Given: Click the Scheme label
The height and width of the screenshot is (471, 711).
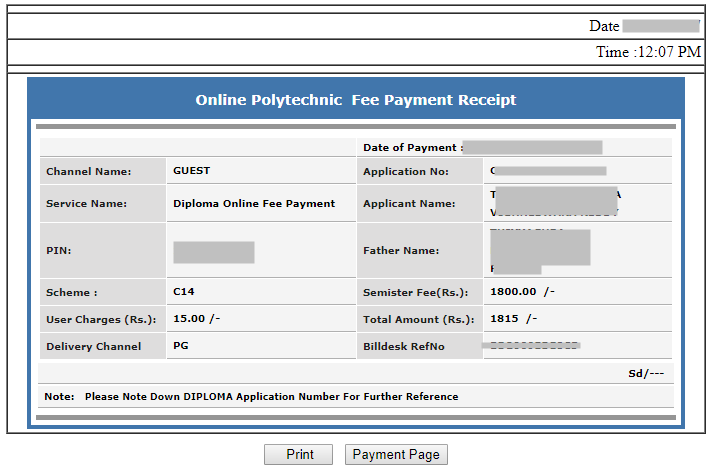Looking at the screenshot, I should 72,293.
